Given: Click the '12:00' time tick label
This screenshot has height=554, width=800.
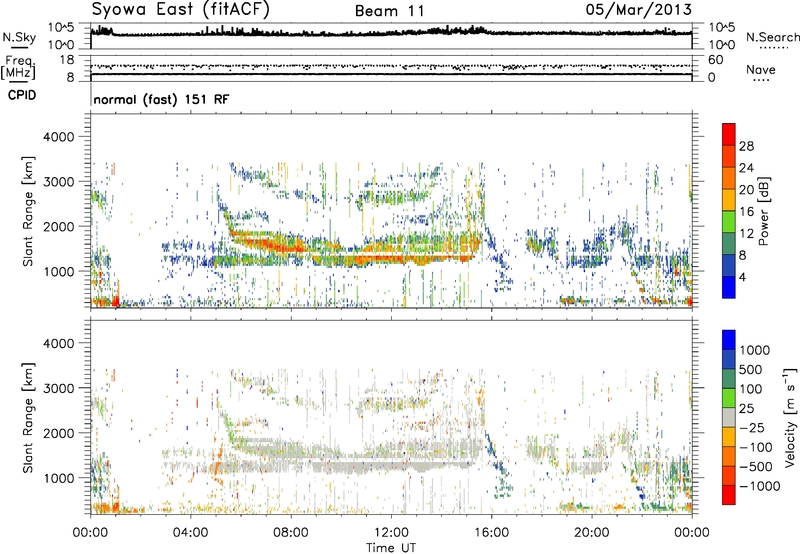Looking at the screenshot, I should (x=391, y=533).
